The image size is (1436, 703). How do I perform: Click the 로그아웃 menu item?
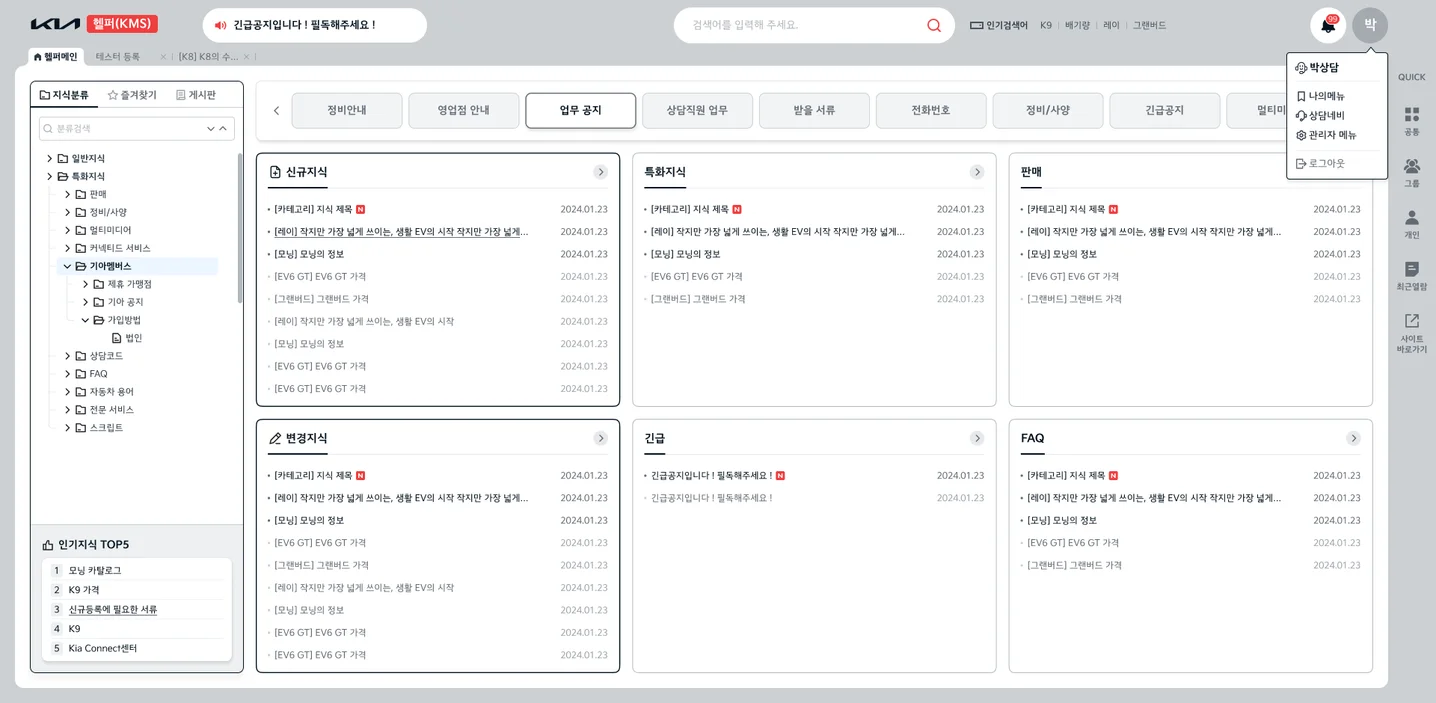1320,163
